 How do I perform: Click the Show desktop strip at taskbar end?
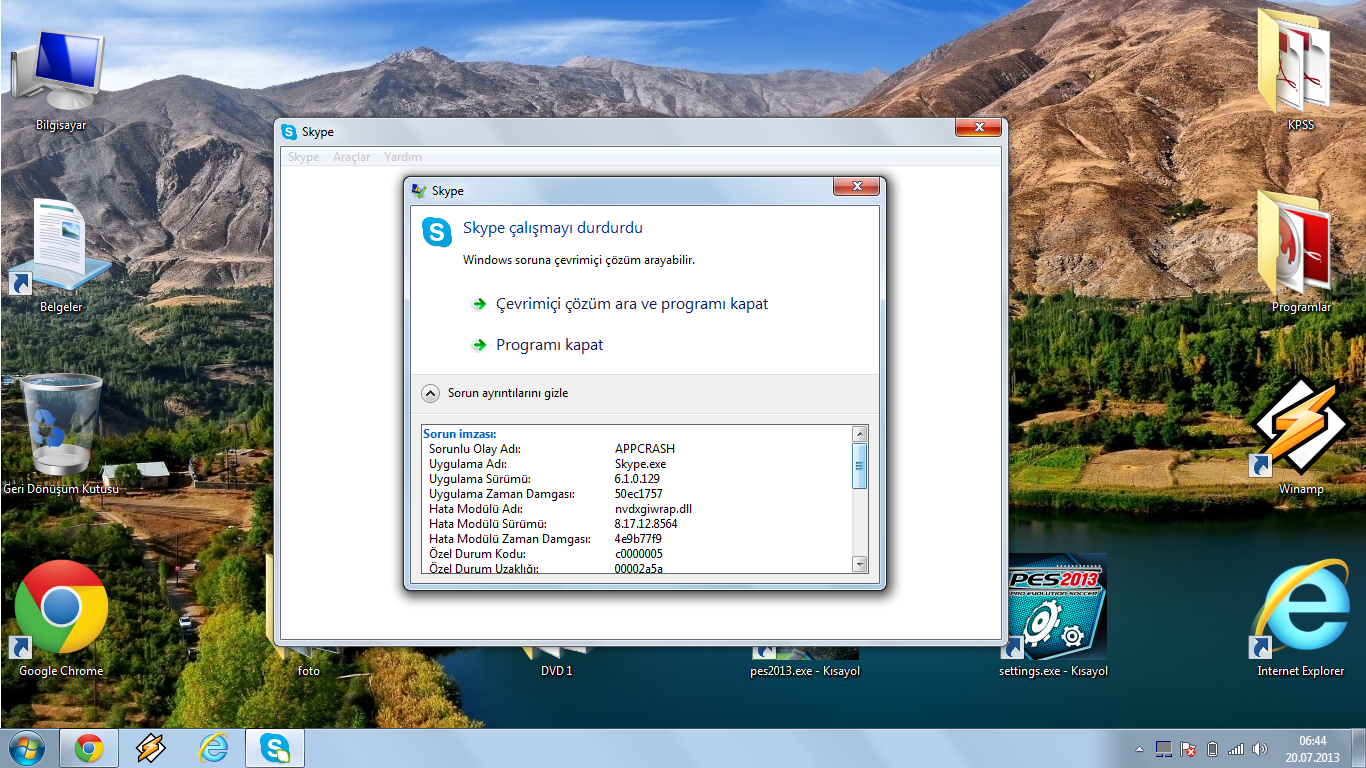tap(1358, 748)
